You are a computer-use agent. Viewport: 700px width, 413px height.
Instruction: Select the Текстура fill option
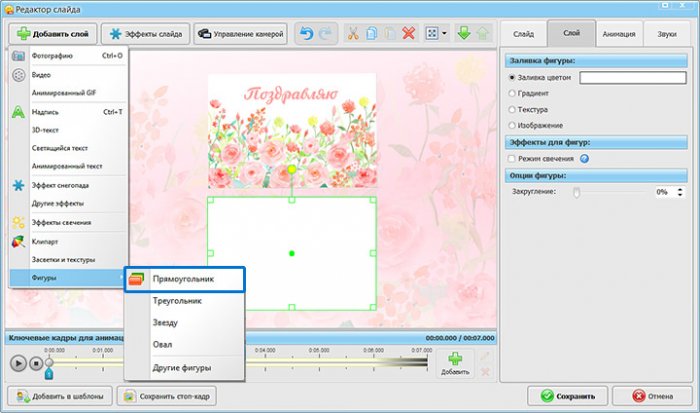pos(513,108)
